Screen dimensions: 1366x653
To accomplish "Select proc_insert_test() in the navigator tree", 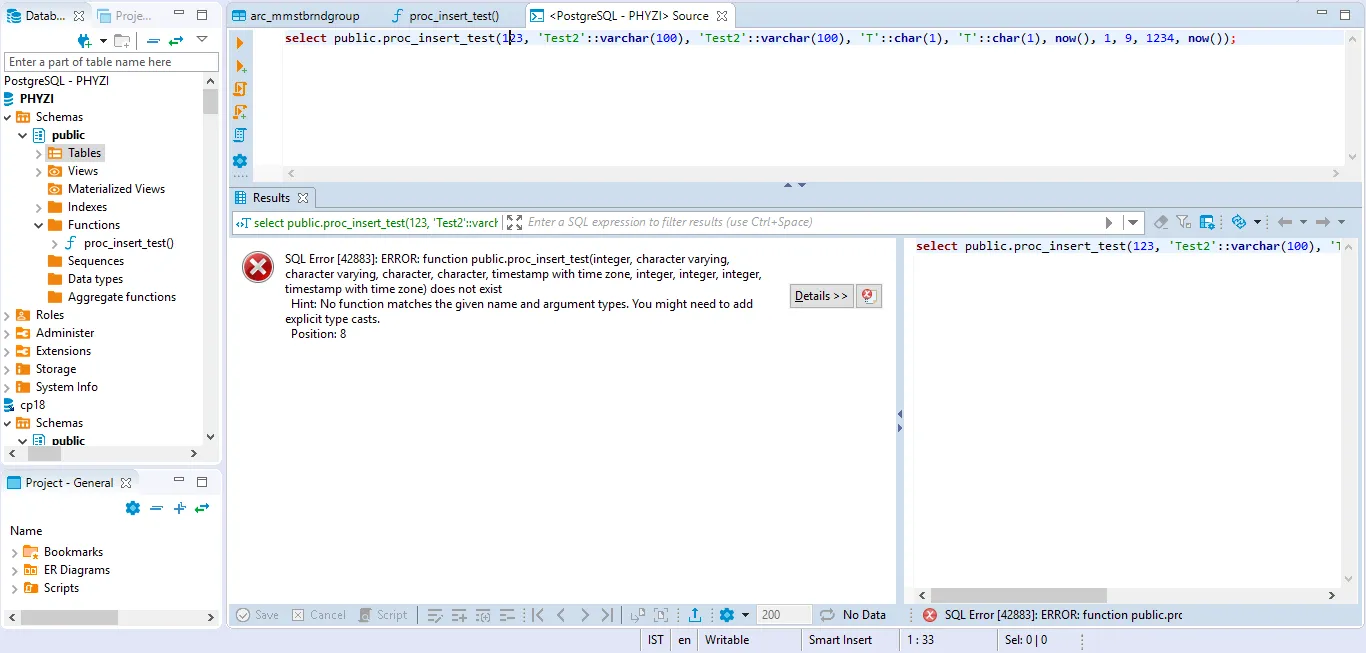I will 128,243.
